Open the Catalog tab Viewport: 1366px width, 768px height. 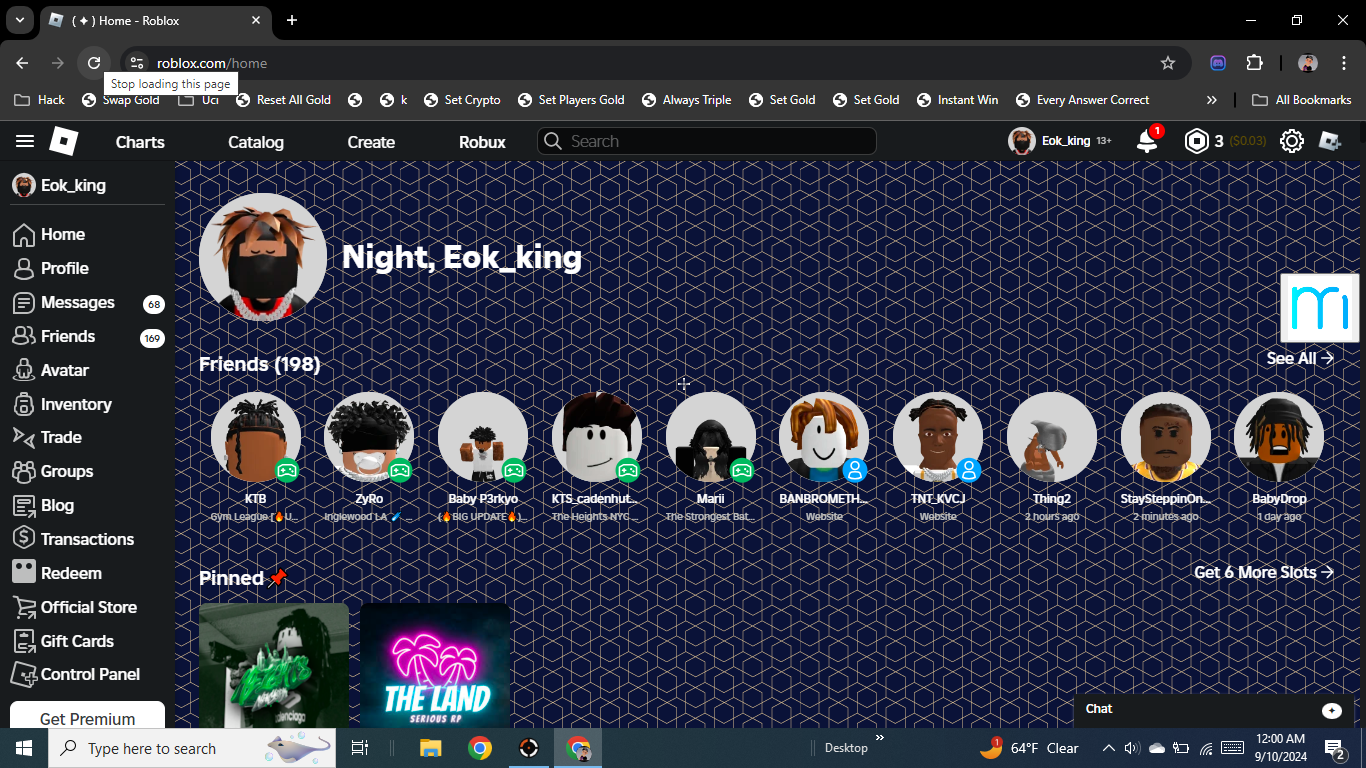click(x=256, y=142)
